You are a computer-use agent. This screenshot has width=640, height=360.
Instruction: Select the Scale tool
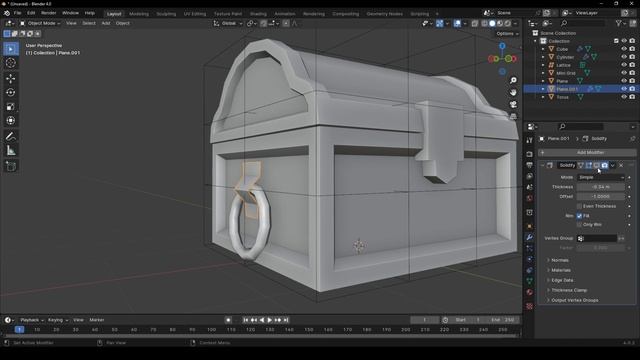click(x=11, y=107)
